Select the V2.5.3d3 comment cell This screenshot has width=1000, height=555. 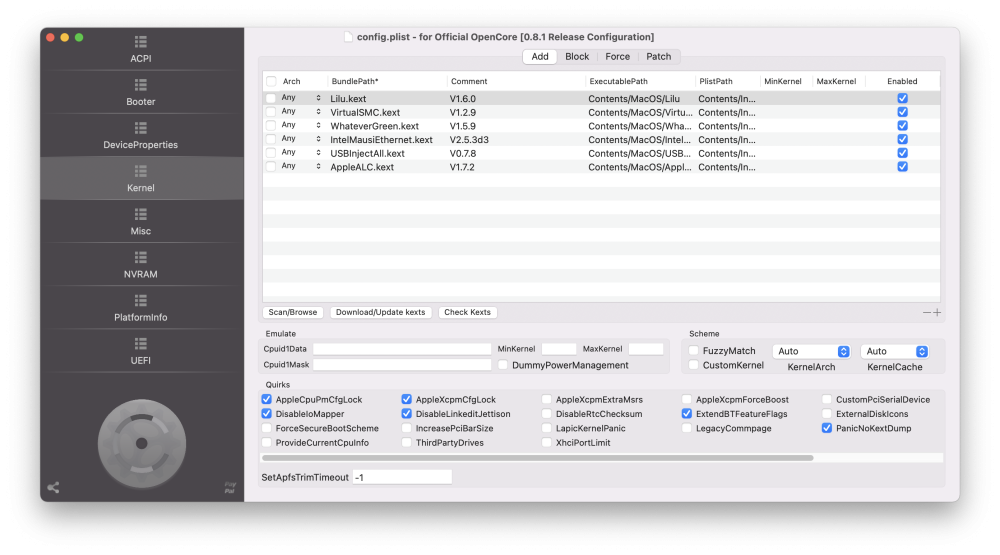tap(469, 140)
